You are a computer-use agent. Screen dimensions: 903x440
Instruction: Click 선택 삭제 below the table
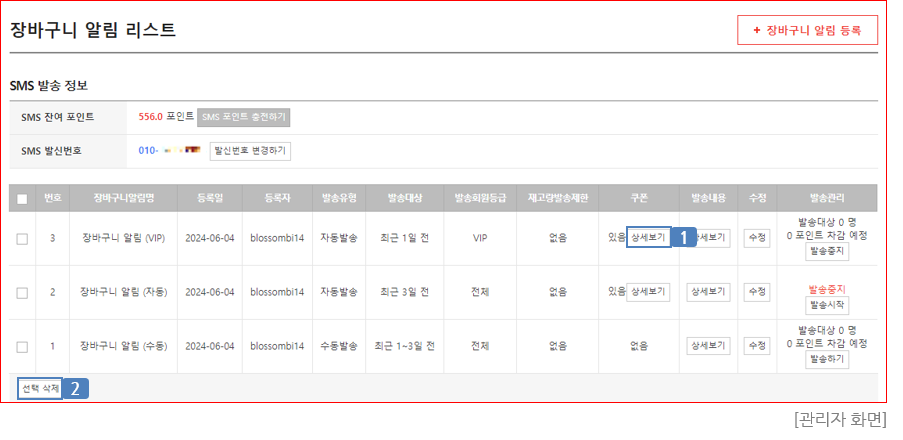point(40,388)
